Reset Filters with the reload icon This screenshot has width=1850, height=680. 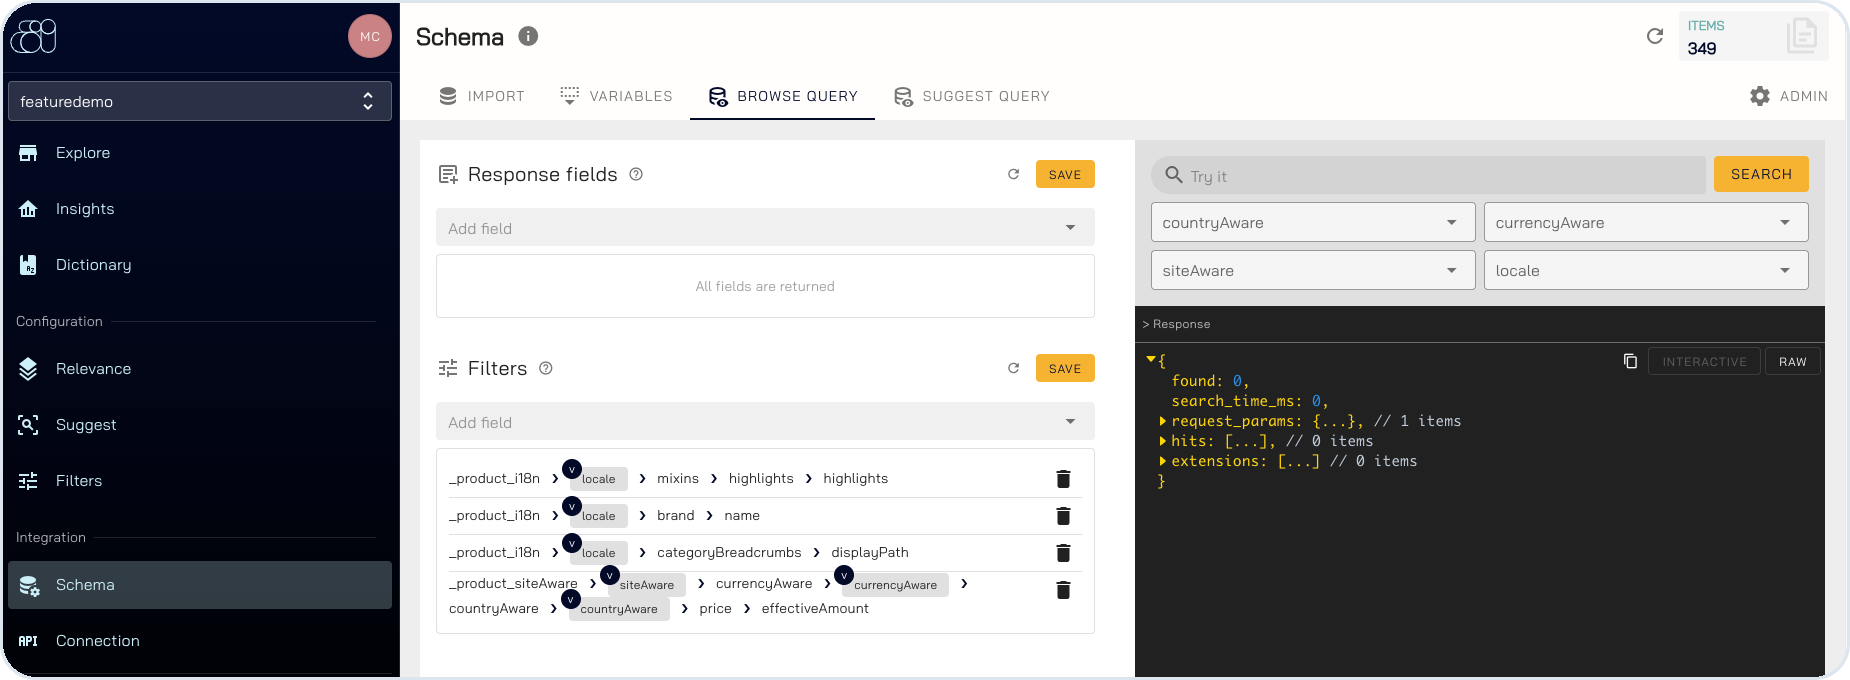pyautogui.click(x=1013, y=368)
